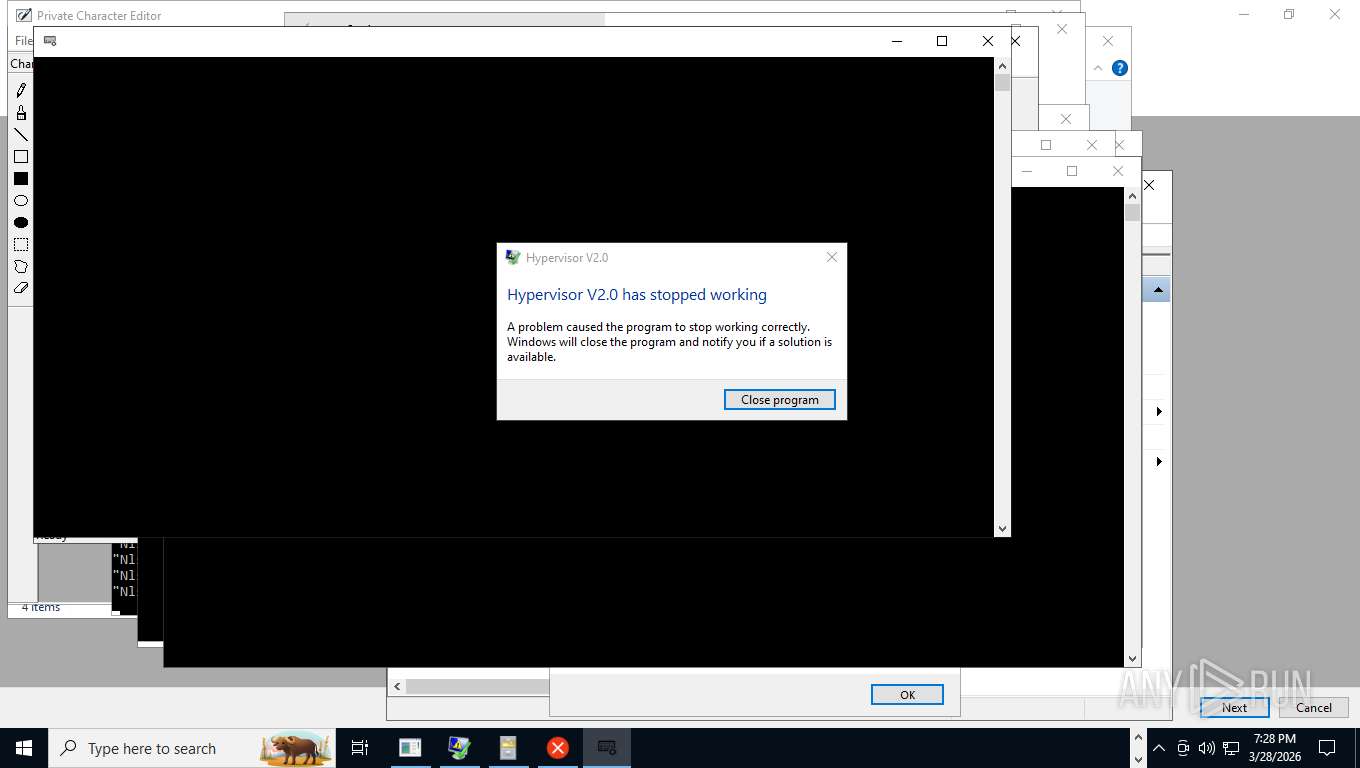Open the File menu in Private Character Editor

point(23,41)
